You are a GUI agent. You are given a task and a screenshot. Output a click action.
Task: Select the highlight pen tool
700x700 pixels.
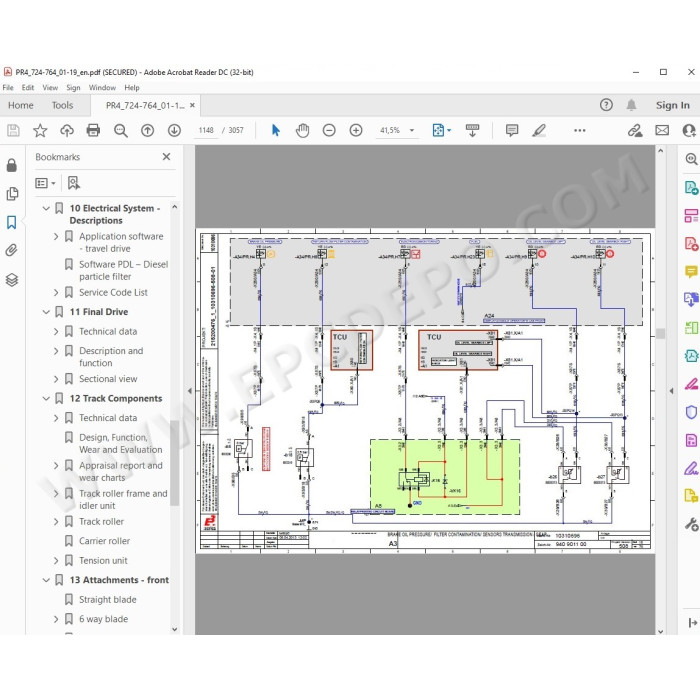point(539,130)
